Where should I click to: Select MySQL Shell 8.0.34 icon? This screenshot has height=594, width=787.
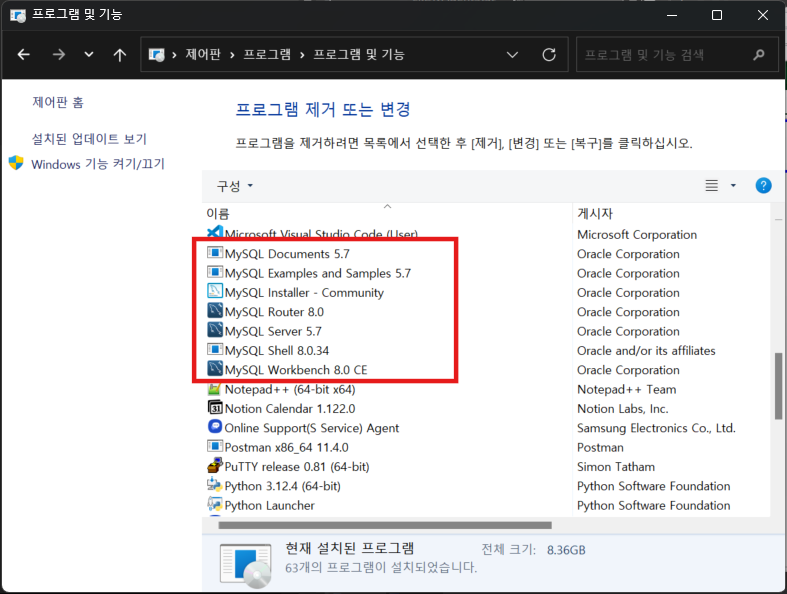(215, 349)
